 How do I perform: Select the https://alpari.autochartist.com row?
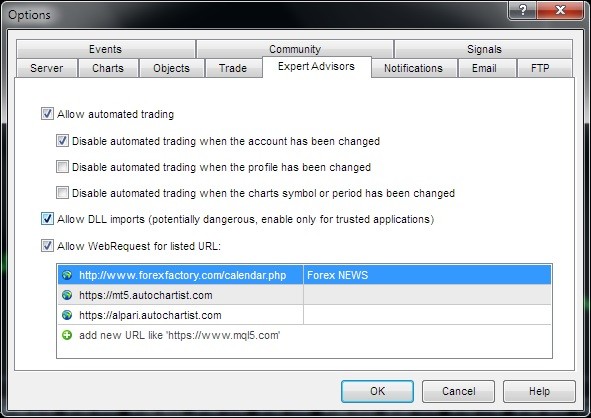tap(305, 315)
